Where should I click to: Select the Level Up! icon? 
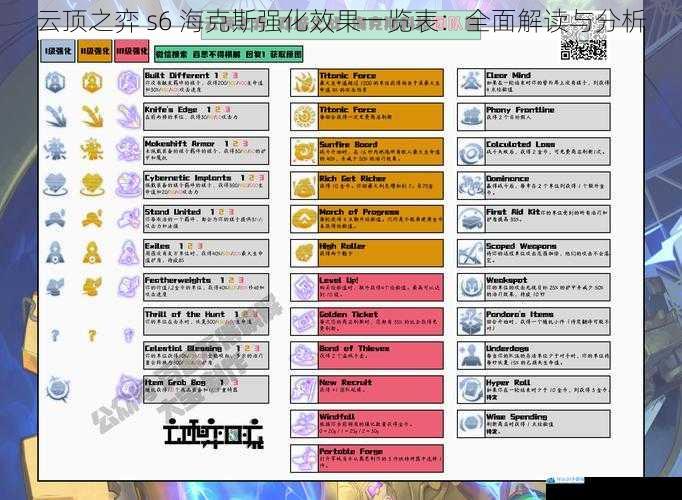pos(304,287)
